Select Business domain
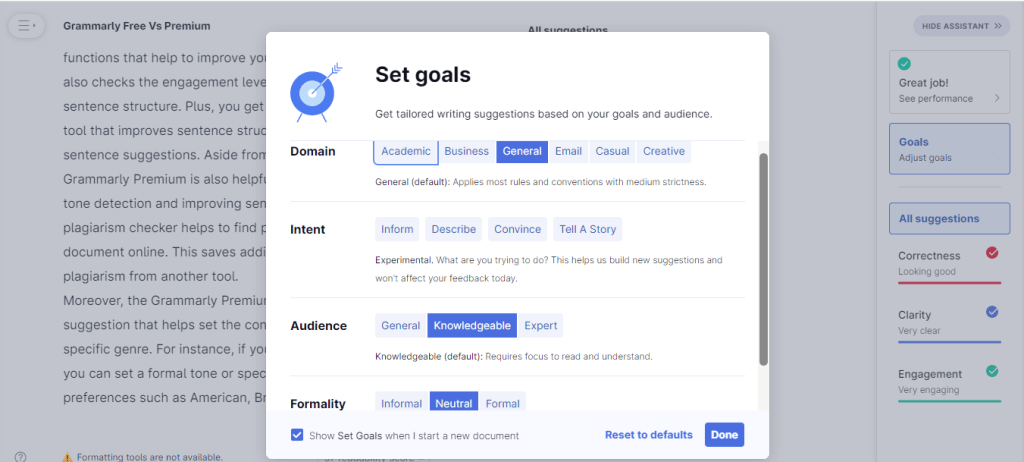This screenshot has height=462, width=1024. pos(466,151)
